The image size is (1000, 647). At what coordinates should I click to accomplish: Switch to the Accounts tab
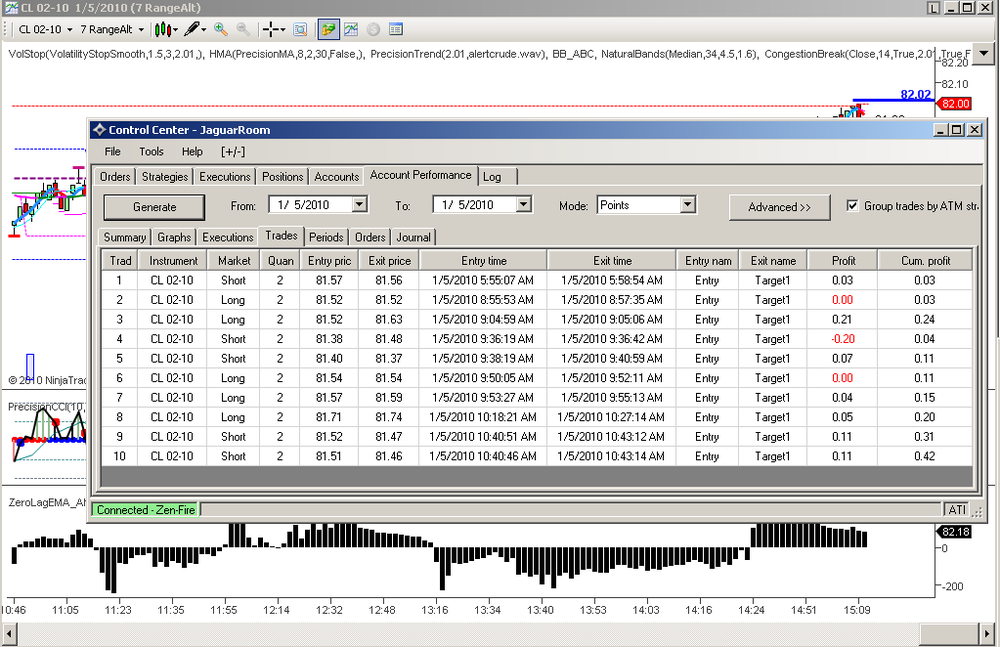pyautogui.click(x=337, y=177)
